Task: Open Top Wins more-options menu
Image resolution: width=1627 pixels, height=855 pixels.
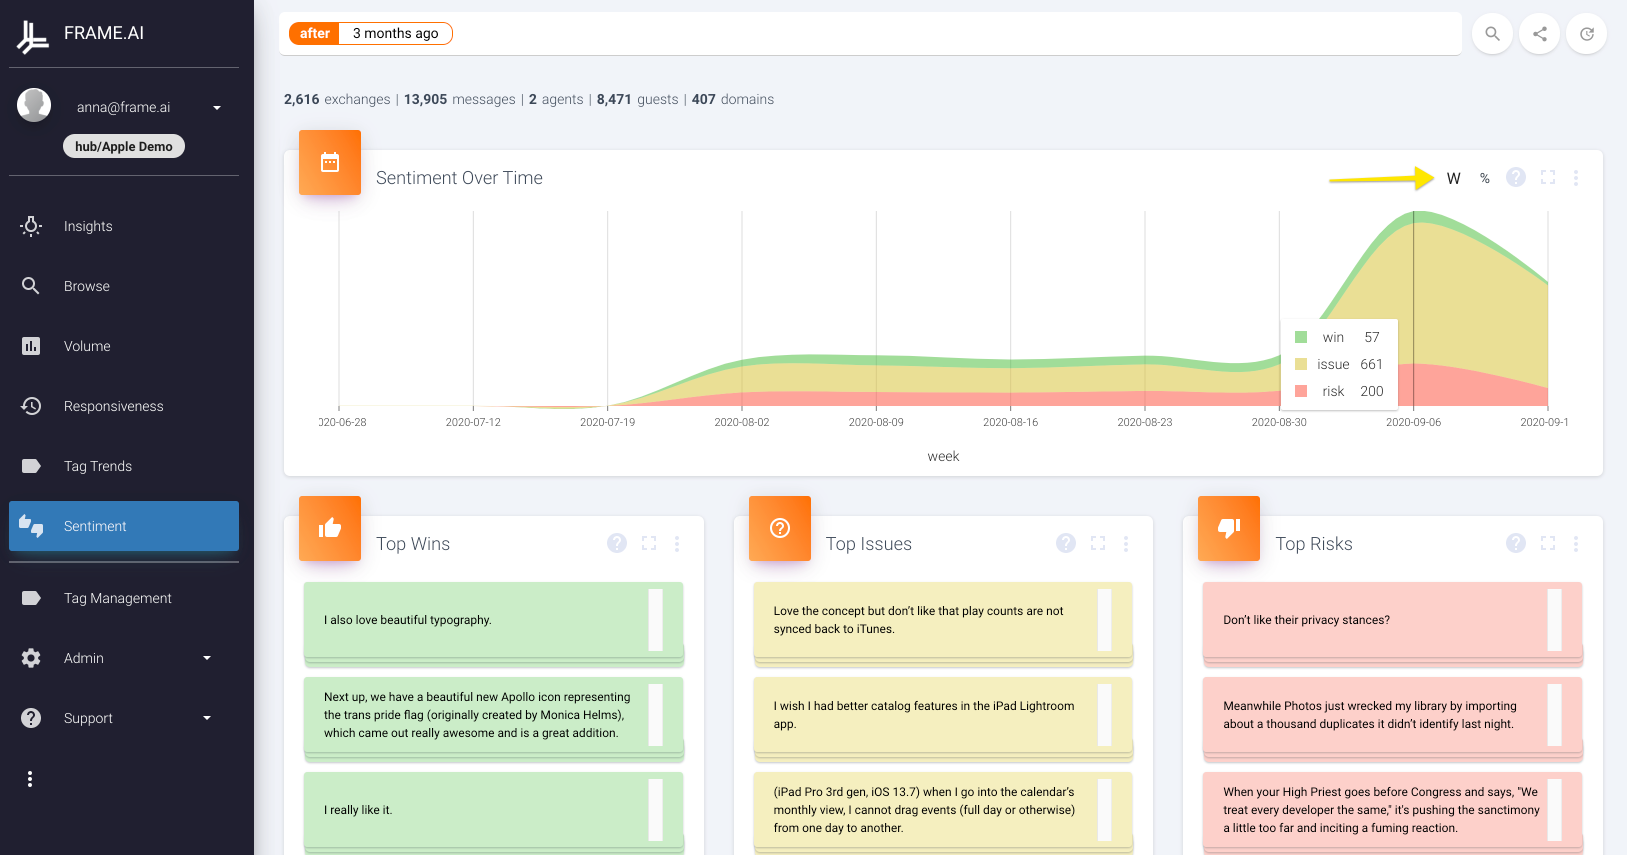Action: [x=677, y=543]
